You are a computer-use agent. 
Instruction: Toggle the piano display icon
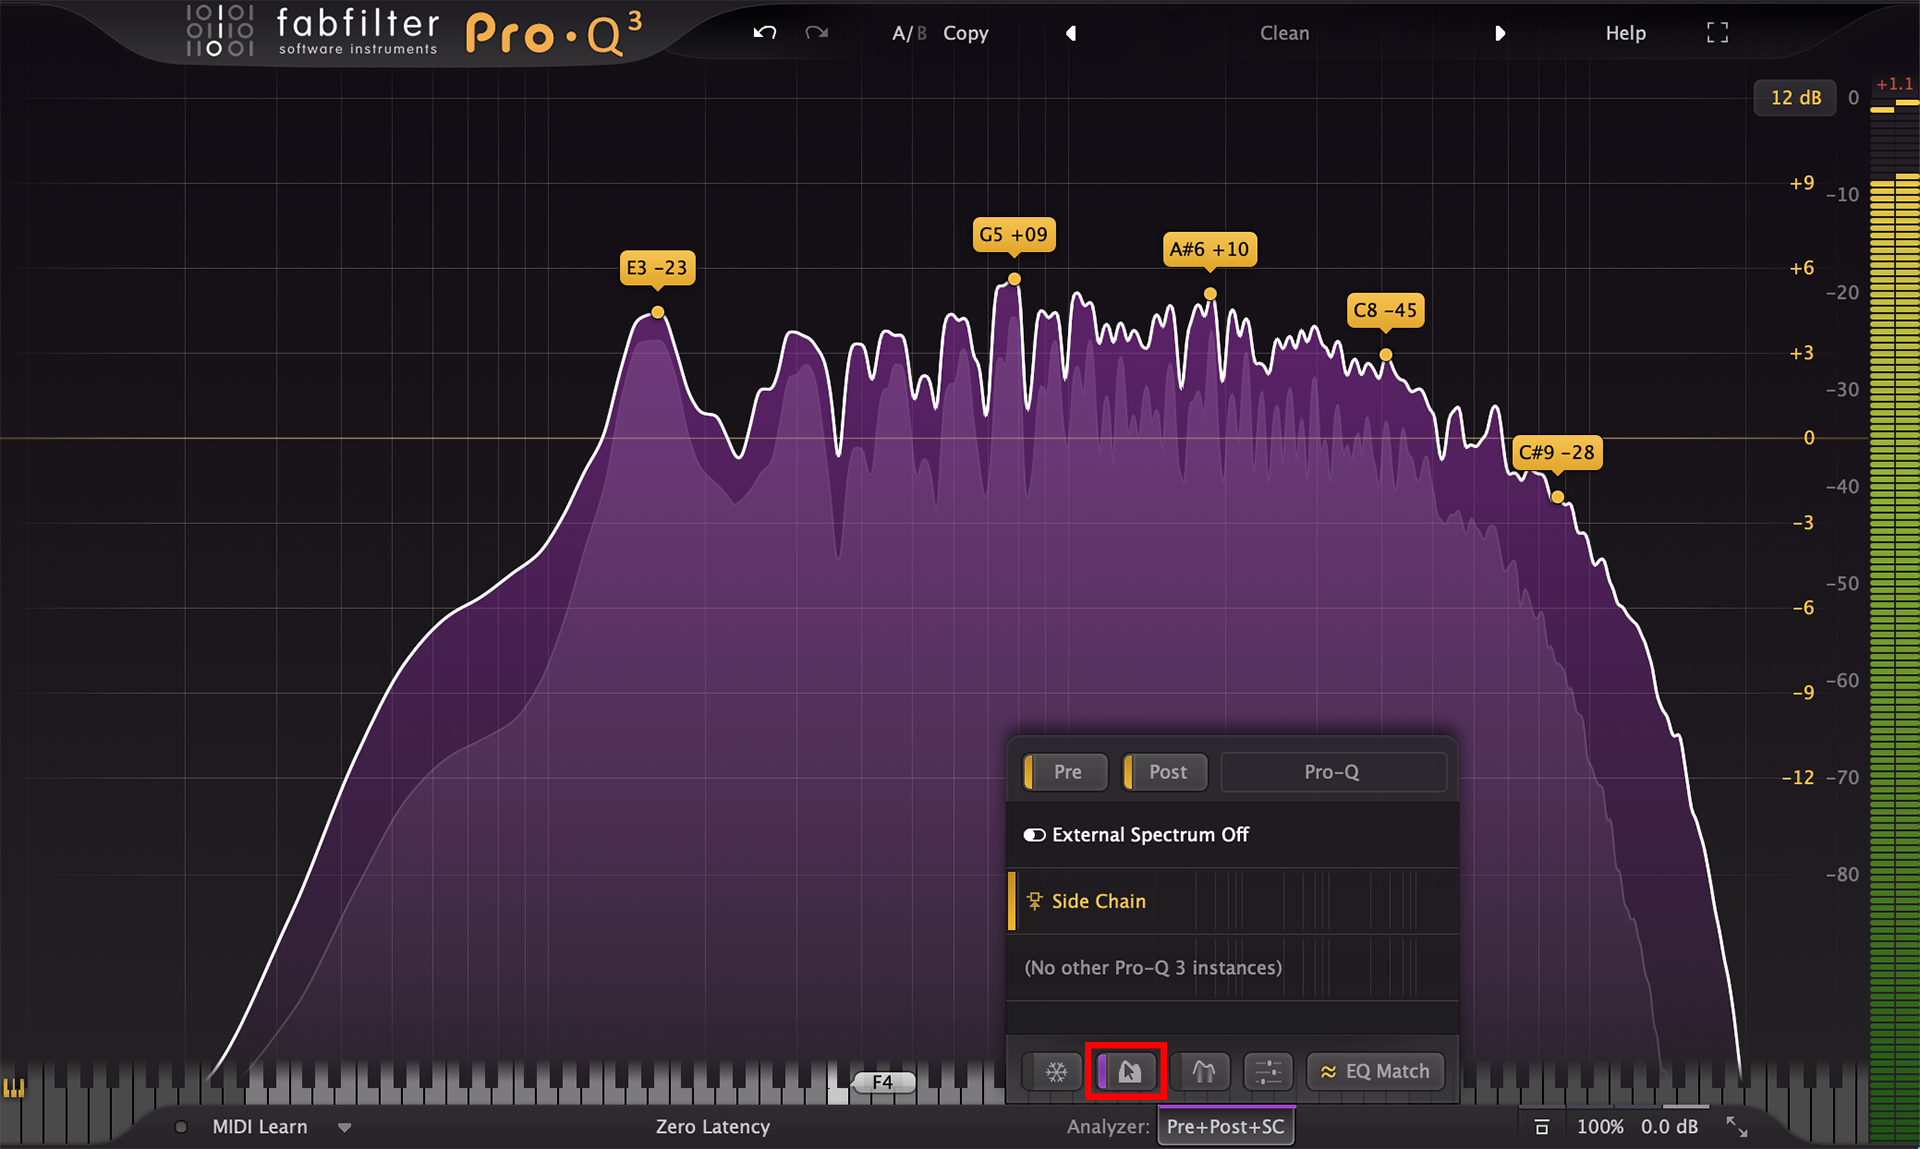[14, 1087]
